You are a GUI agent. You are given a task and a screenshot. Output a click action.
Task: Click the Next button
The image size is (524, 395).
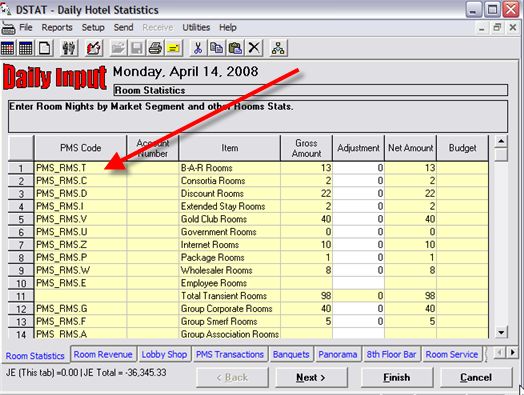point(311,378)
